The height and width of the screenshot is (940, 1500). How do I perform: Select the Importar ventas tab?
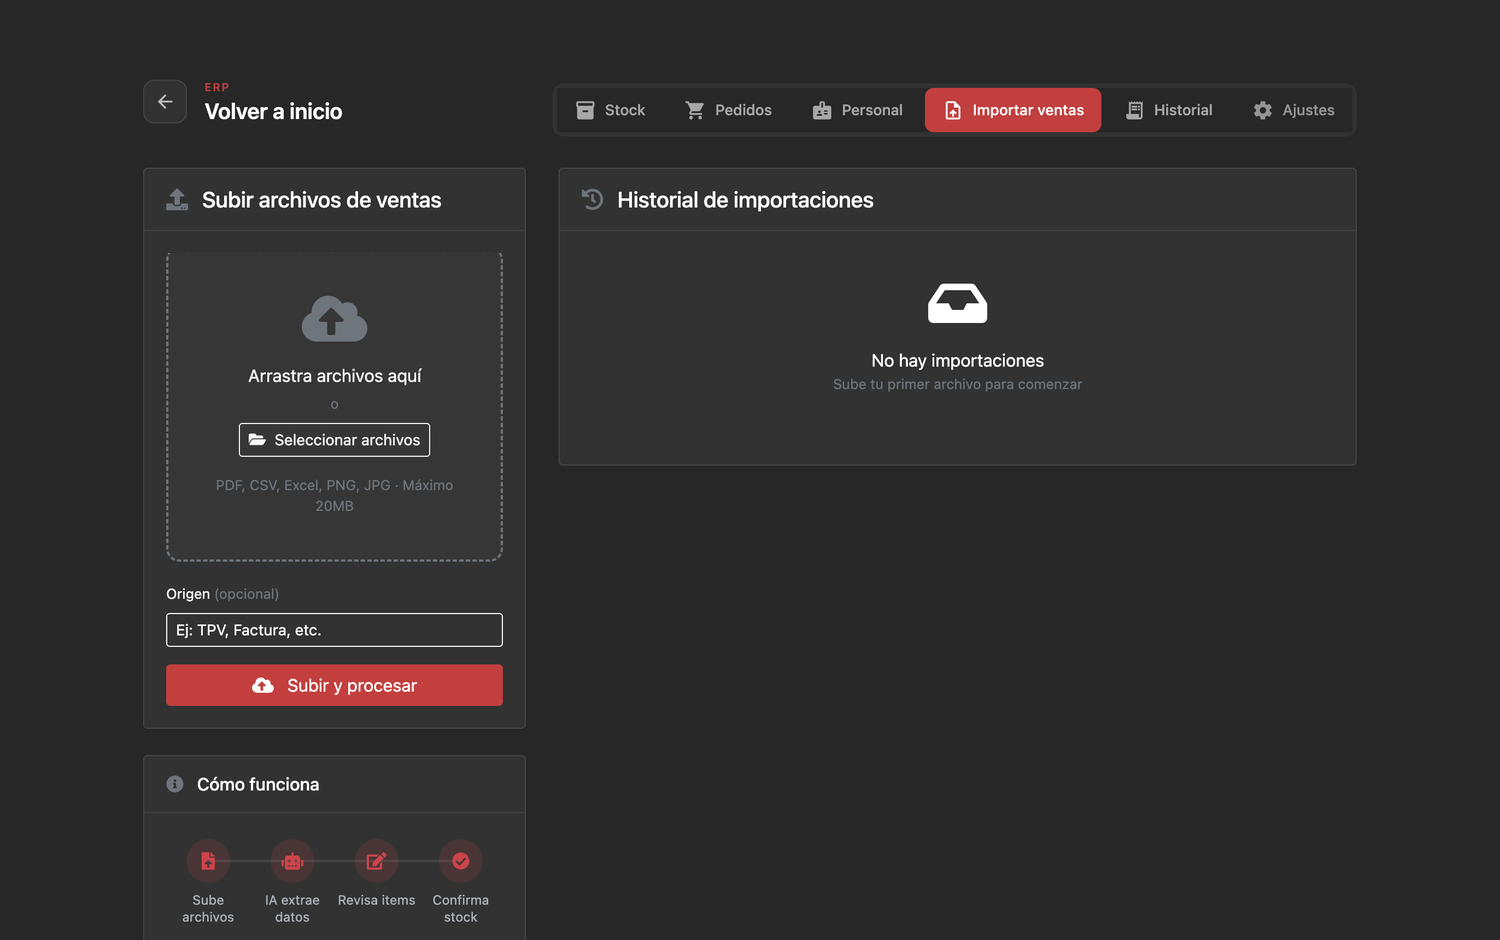pyautogui.click(x=1013, y=110)
